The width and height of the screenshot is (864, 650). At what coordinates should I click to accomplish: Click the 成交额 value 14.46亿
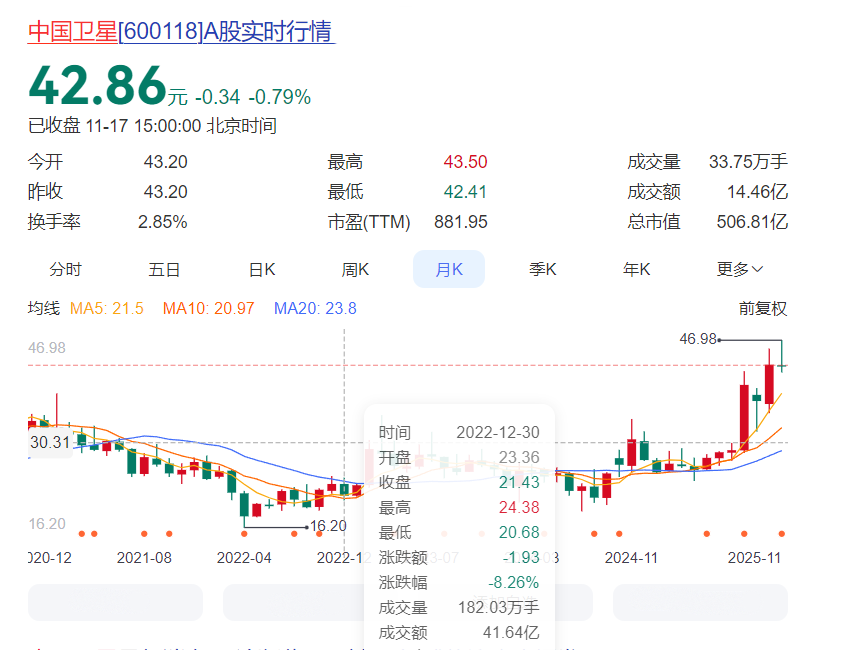(757, 192)
